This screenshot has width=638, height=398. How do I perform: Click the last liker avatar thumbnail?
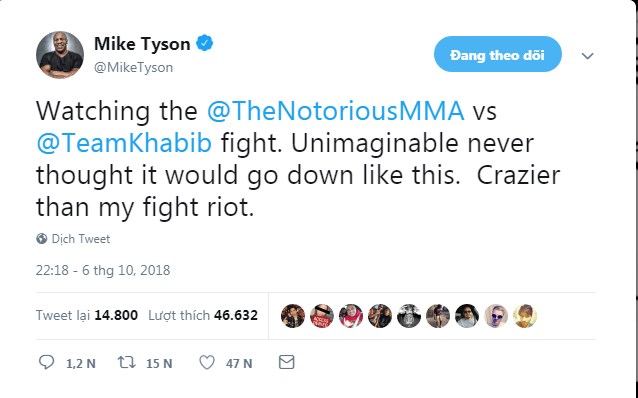525,316
